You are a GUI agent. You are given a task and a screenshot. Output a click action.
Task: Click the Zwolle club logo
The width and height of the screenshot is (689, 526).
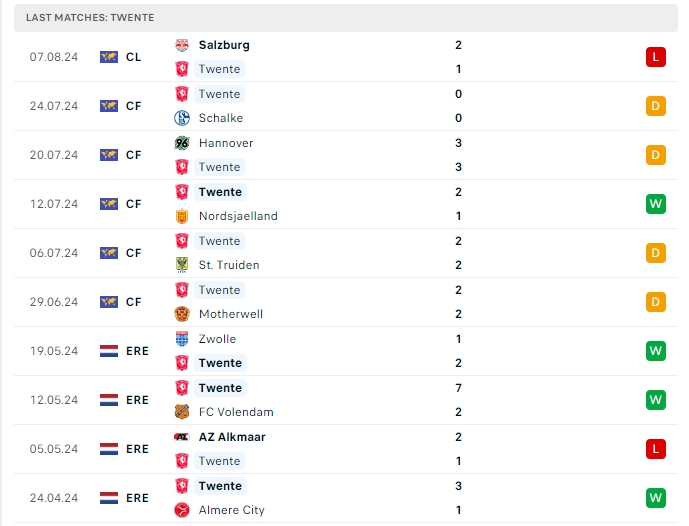[x=182, y=339]
